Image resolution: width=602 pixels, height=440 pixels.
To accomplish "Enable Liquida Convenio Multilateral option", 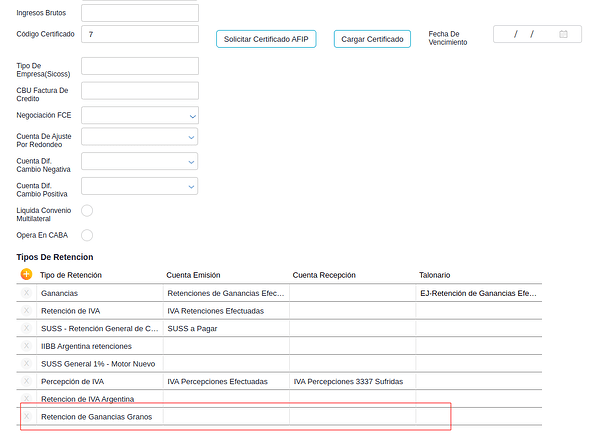I will click(x=87, y=210).
